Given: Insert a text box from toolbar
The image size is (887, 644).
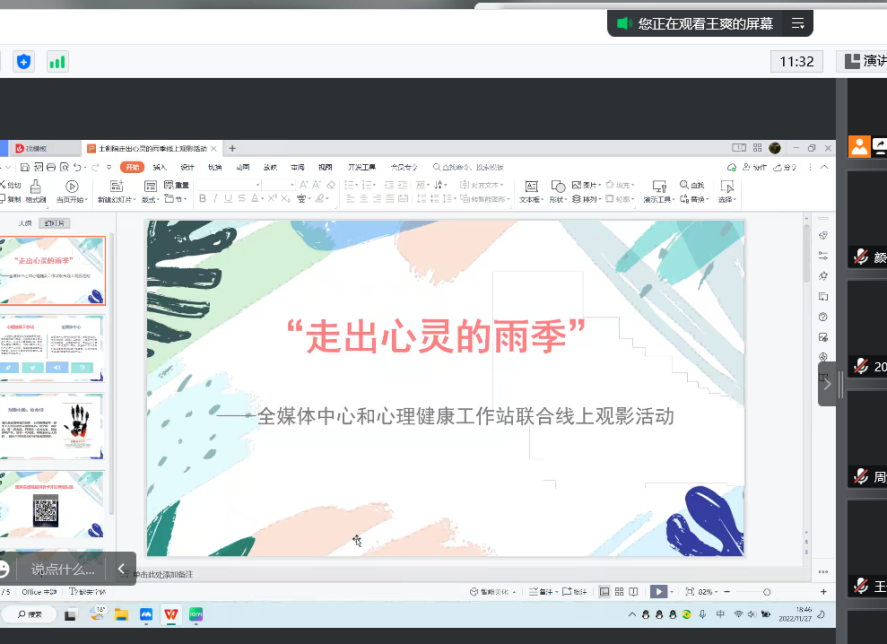Looking at the screenshot, I should (x=531, y=187).
